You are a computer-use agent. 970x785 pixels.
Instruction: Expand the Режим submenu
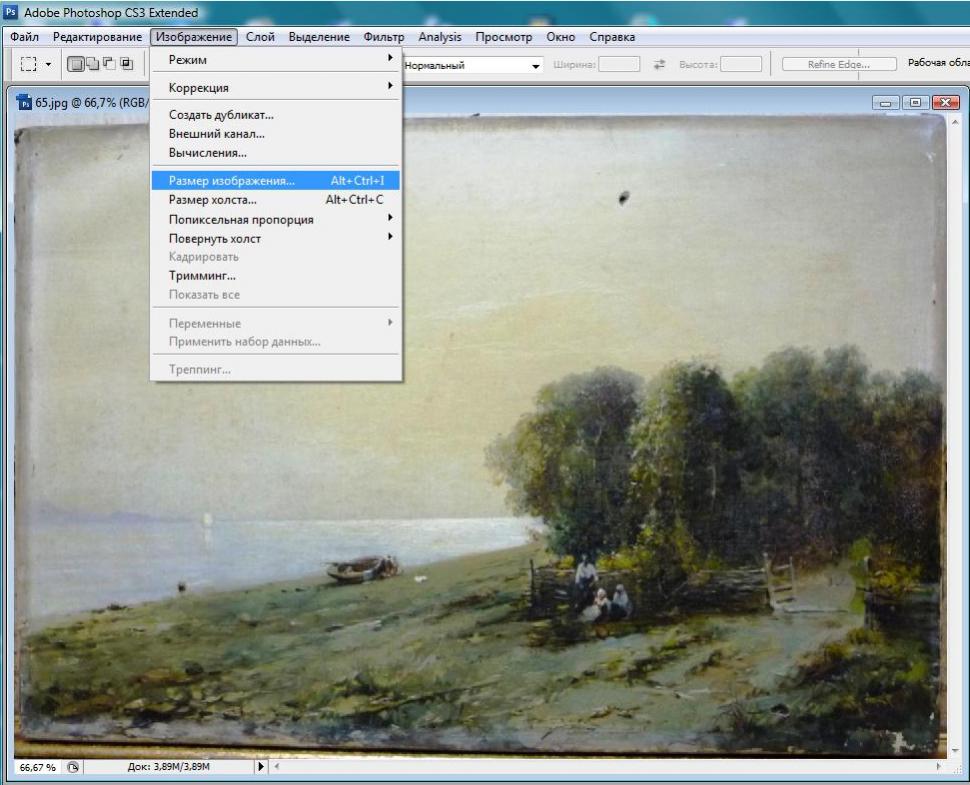pyautogui.click(x=276, y=60)
